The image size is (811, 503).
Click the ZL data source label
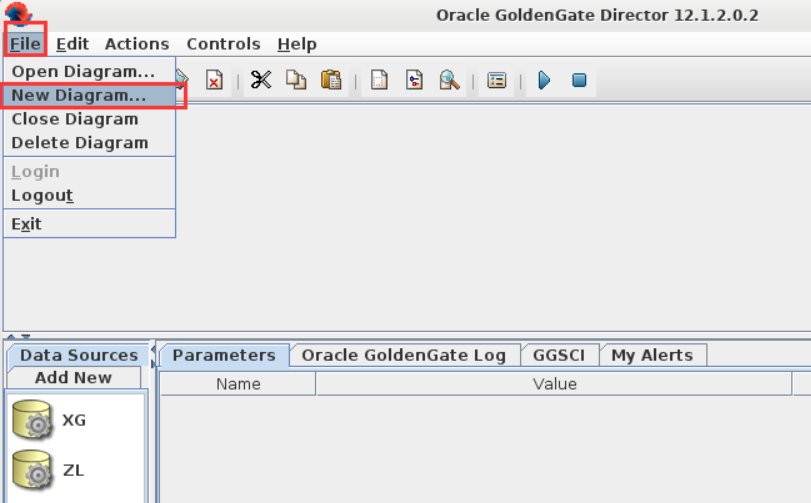point(73,470)
